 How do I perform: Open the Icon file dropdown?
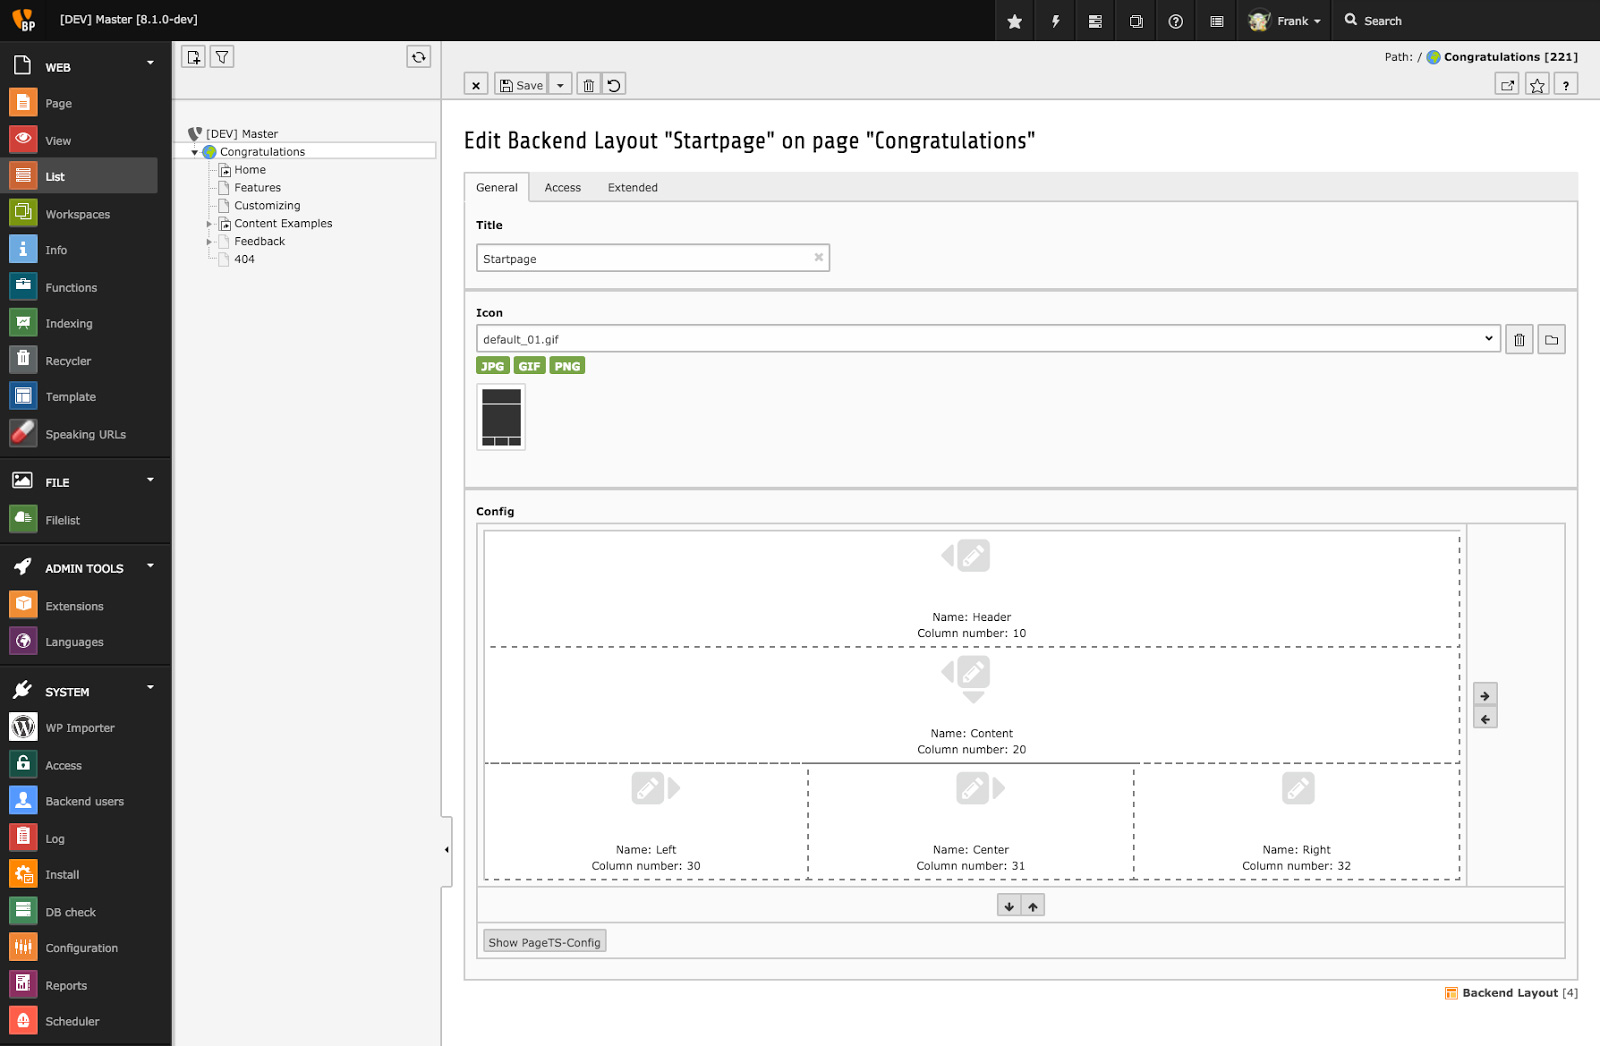(988, 339)
